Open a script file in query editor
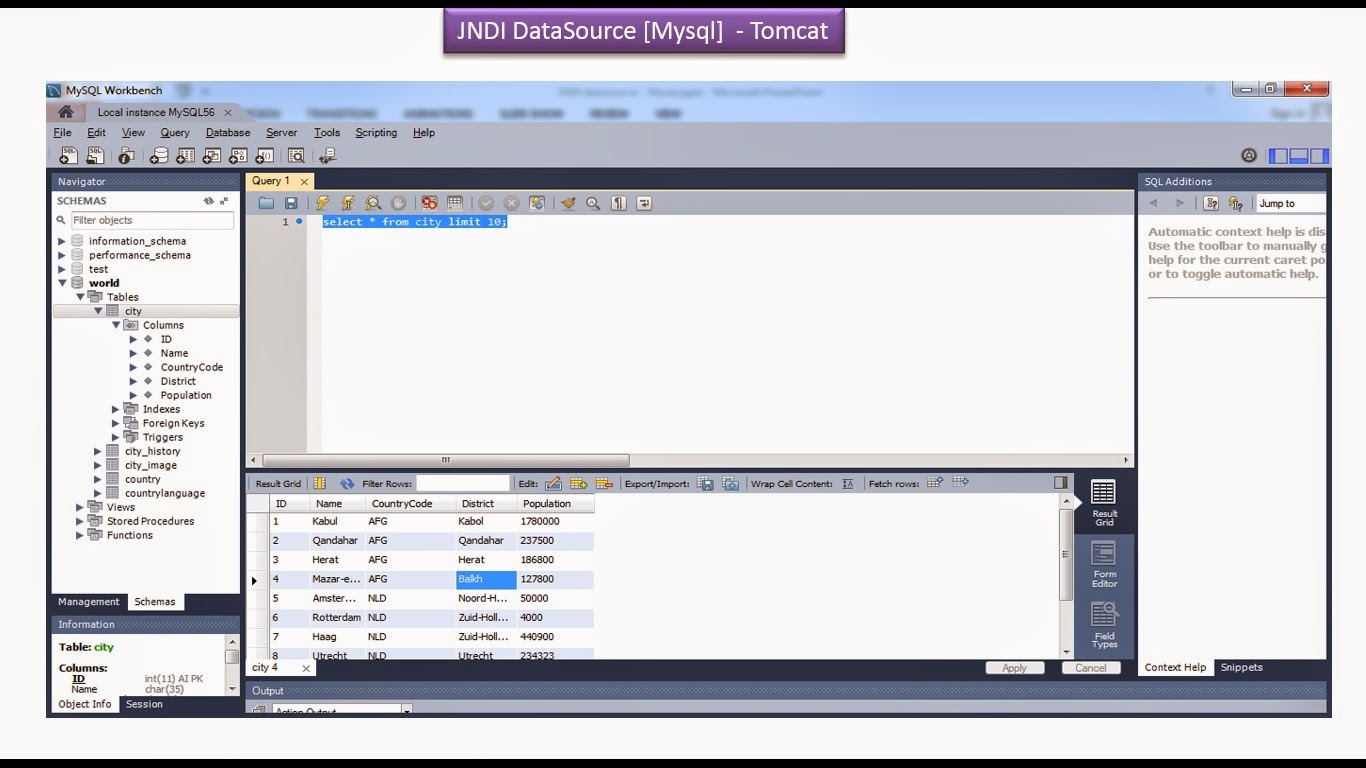Image resolution: width=1366 pixels, height=768 pixels. [266, 203]
